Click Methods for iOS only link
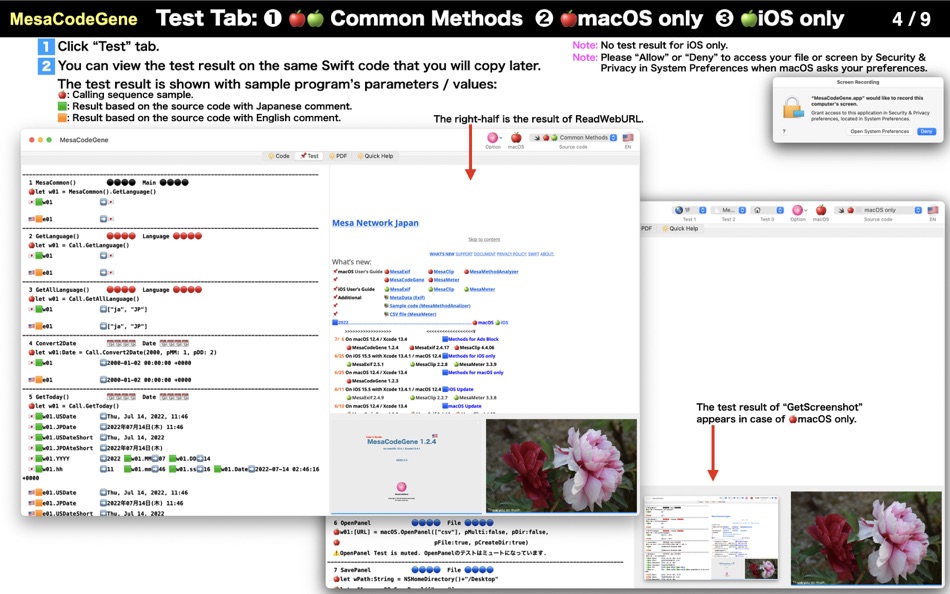The image size is (950, 594). click(x=471, y=356)
